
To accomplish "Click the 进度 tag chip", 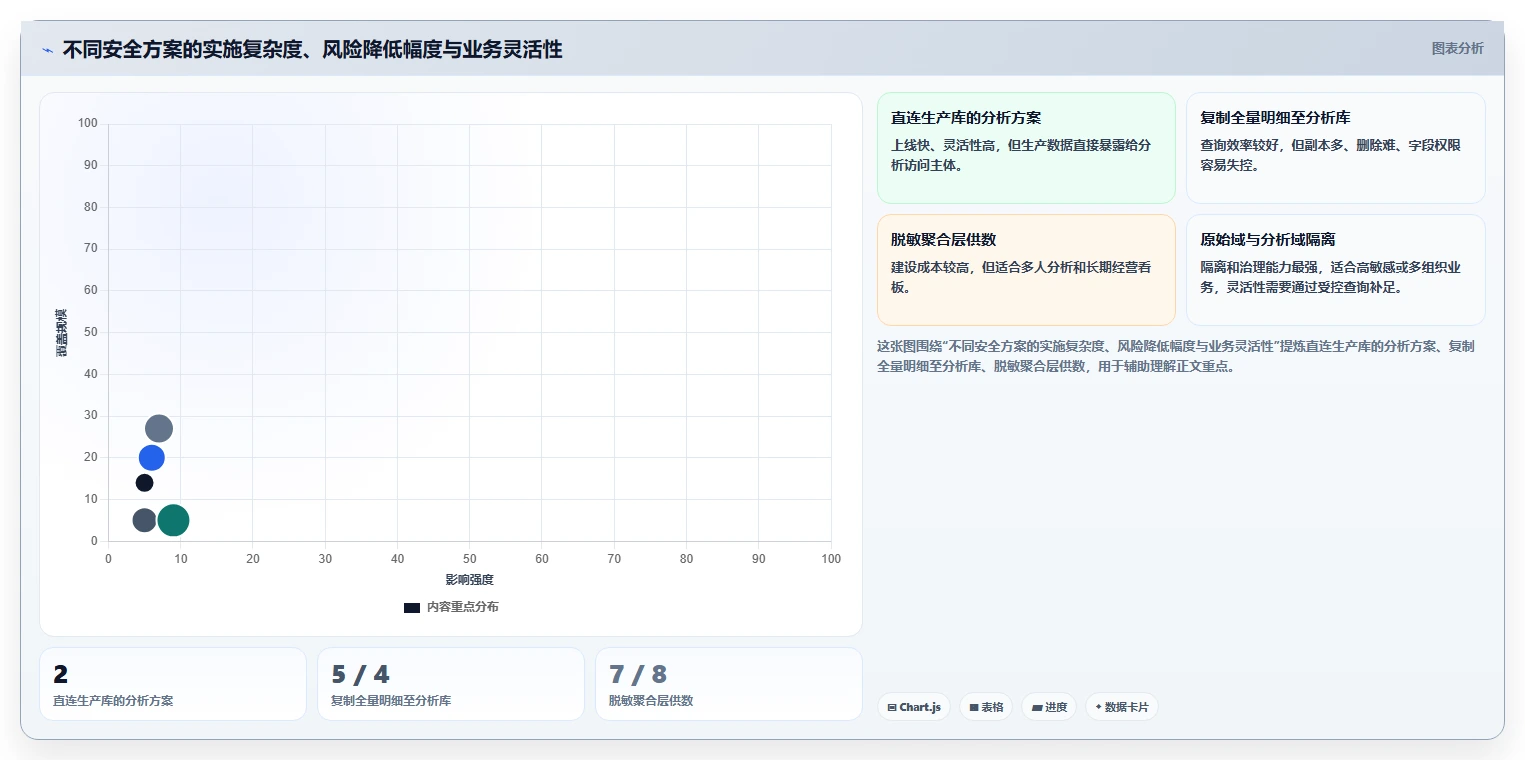I will [x=1049, y=707].
